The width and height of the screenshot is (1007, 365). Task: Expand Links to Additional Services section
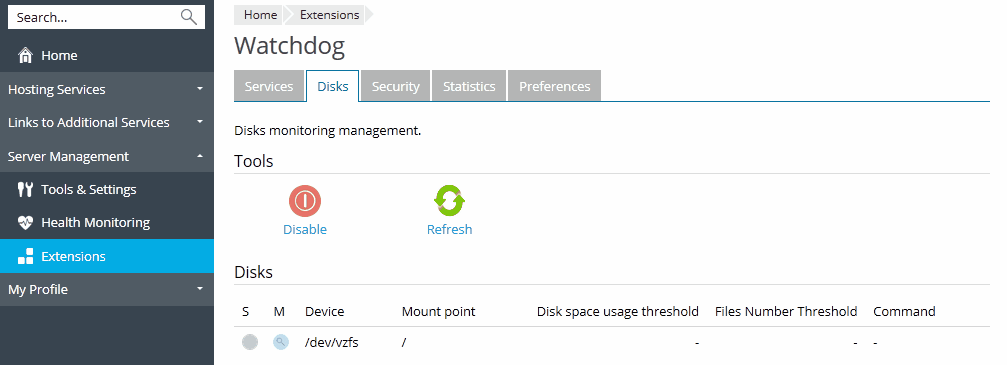point(107,122)
